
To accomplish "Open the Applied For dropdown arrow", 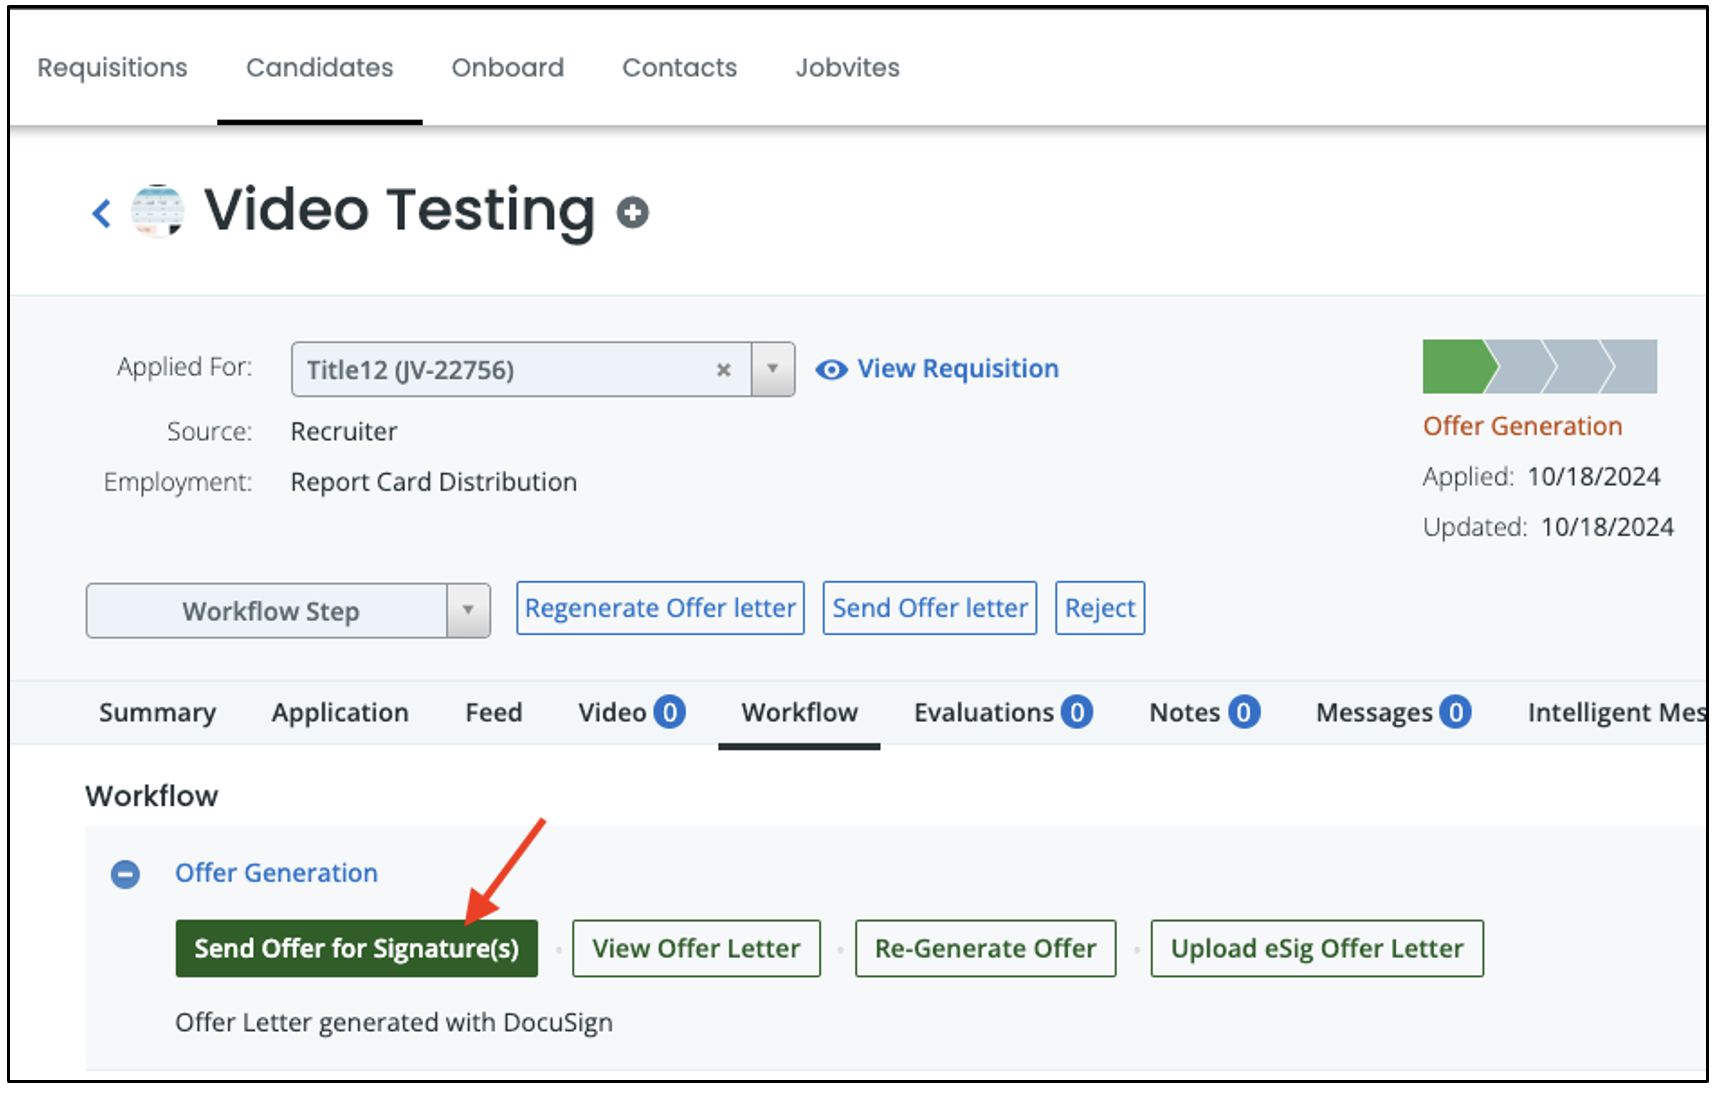I will (773, 370).
